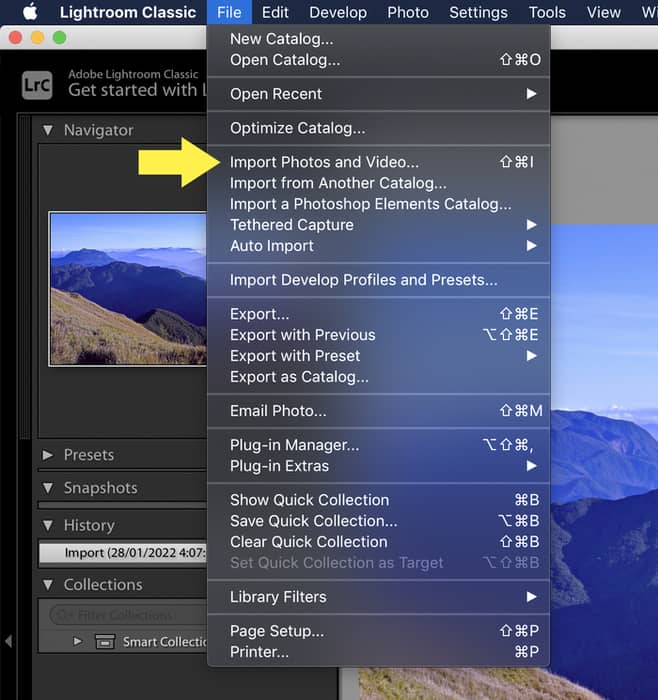
Task: Open the Lightroom Classic menu
Action: click(x=128, y=12)
